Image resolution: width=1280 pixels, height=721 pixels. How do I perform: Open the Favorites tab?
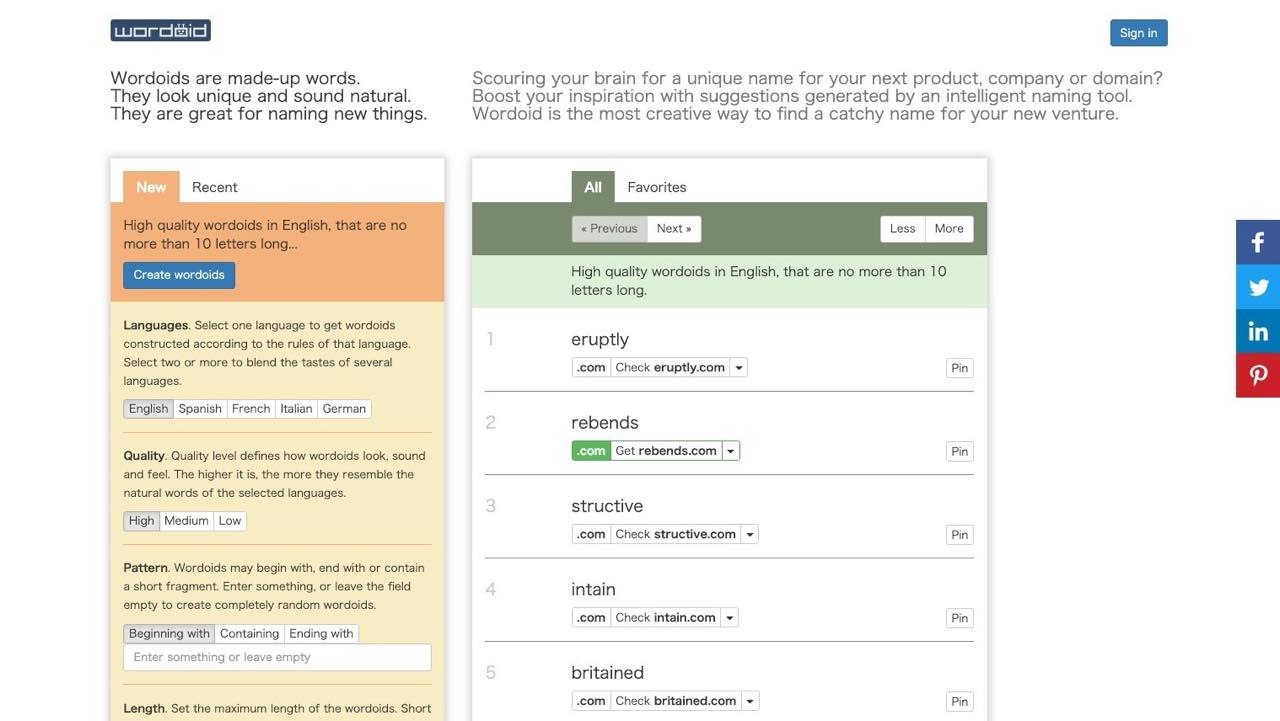point(656,187)
